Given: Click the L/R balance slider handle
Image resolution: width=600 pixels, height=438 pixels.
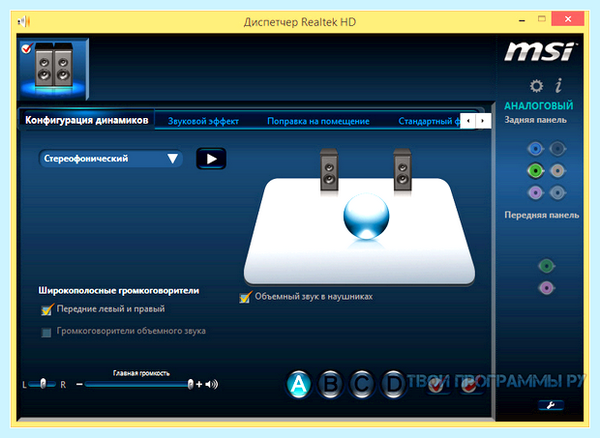Looking at the screenshot, I should click(x=43, y=383).
